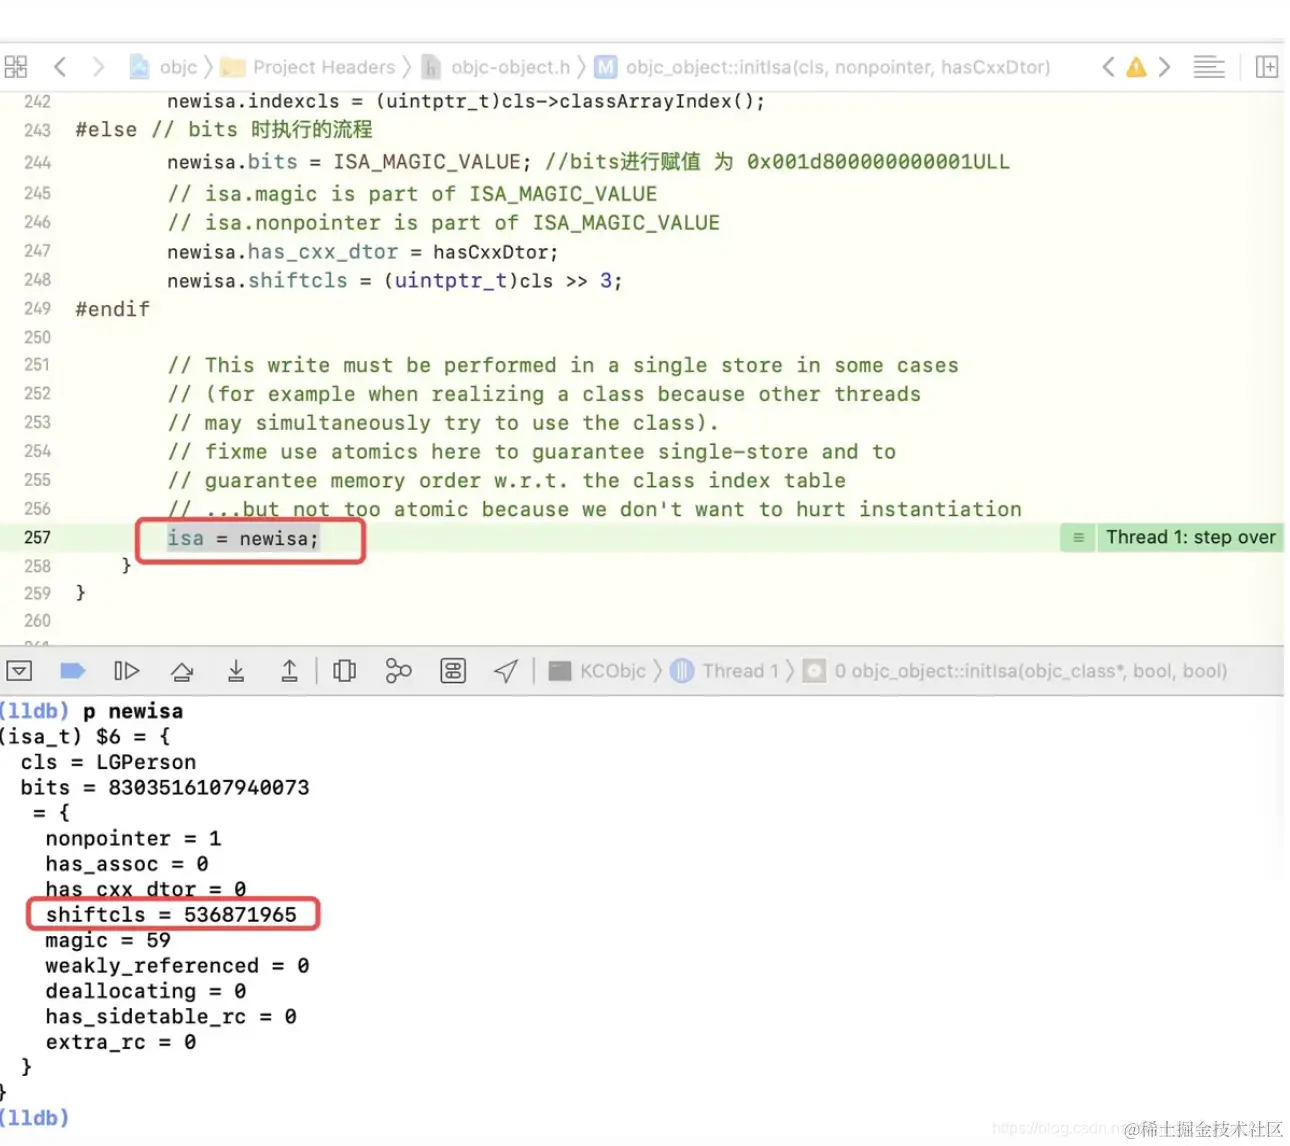Click line number 257 in gutter
The width and height of the screenshot is (1290, 1146).
37,537
